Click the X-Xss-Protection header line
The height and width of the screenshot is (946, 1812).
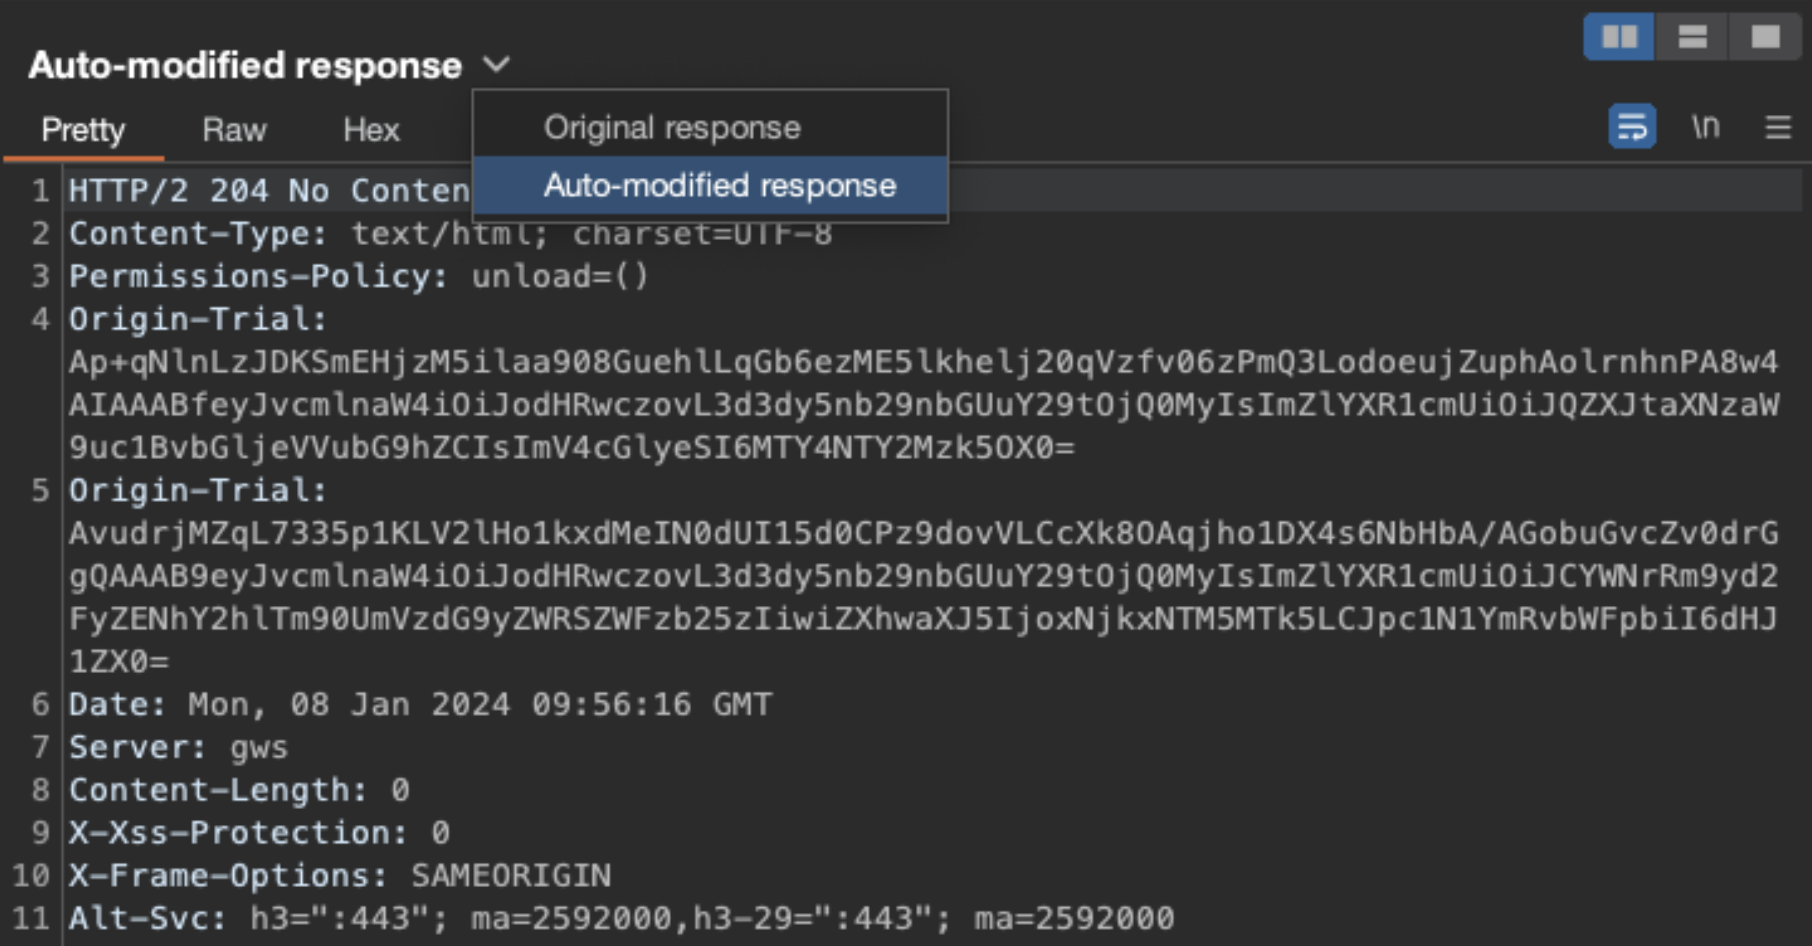click(259, 833)
